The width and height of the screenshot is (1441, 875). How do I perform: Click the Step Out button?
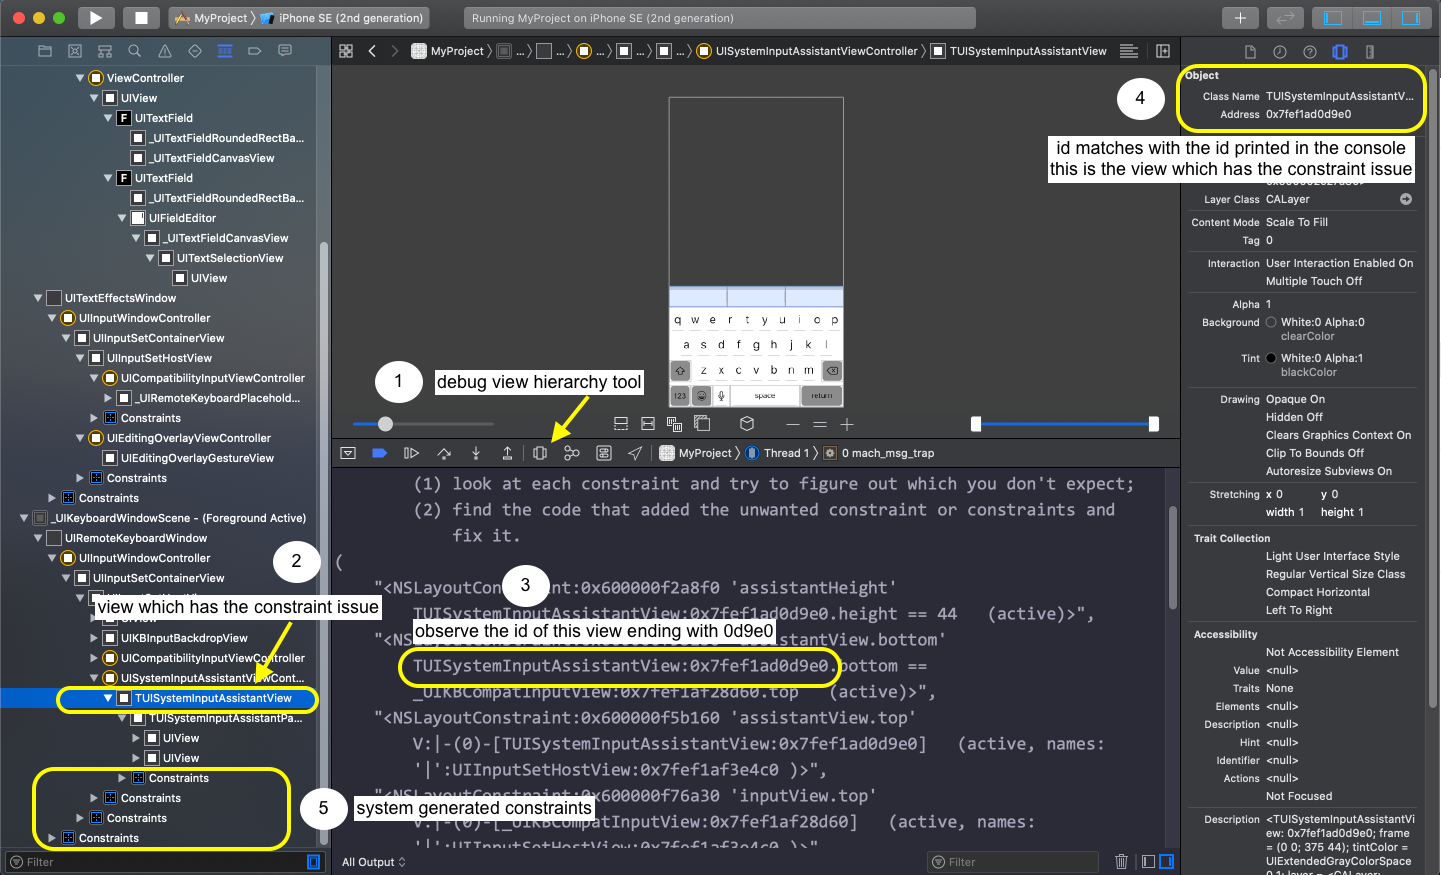pyautogui.click(x=507, y=453)
